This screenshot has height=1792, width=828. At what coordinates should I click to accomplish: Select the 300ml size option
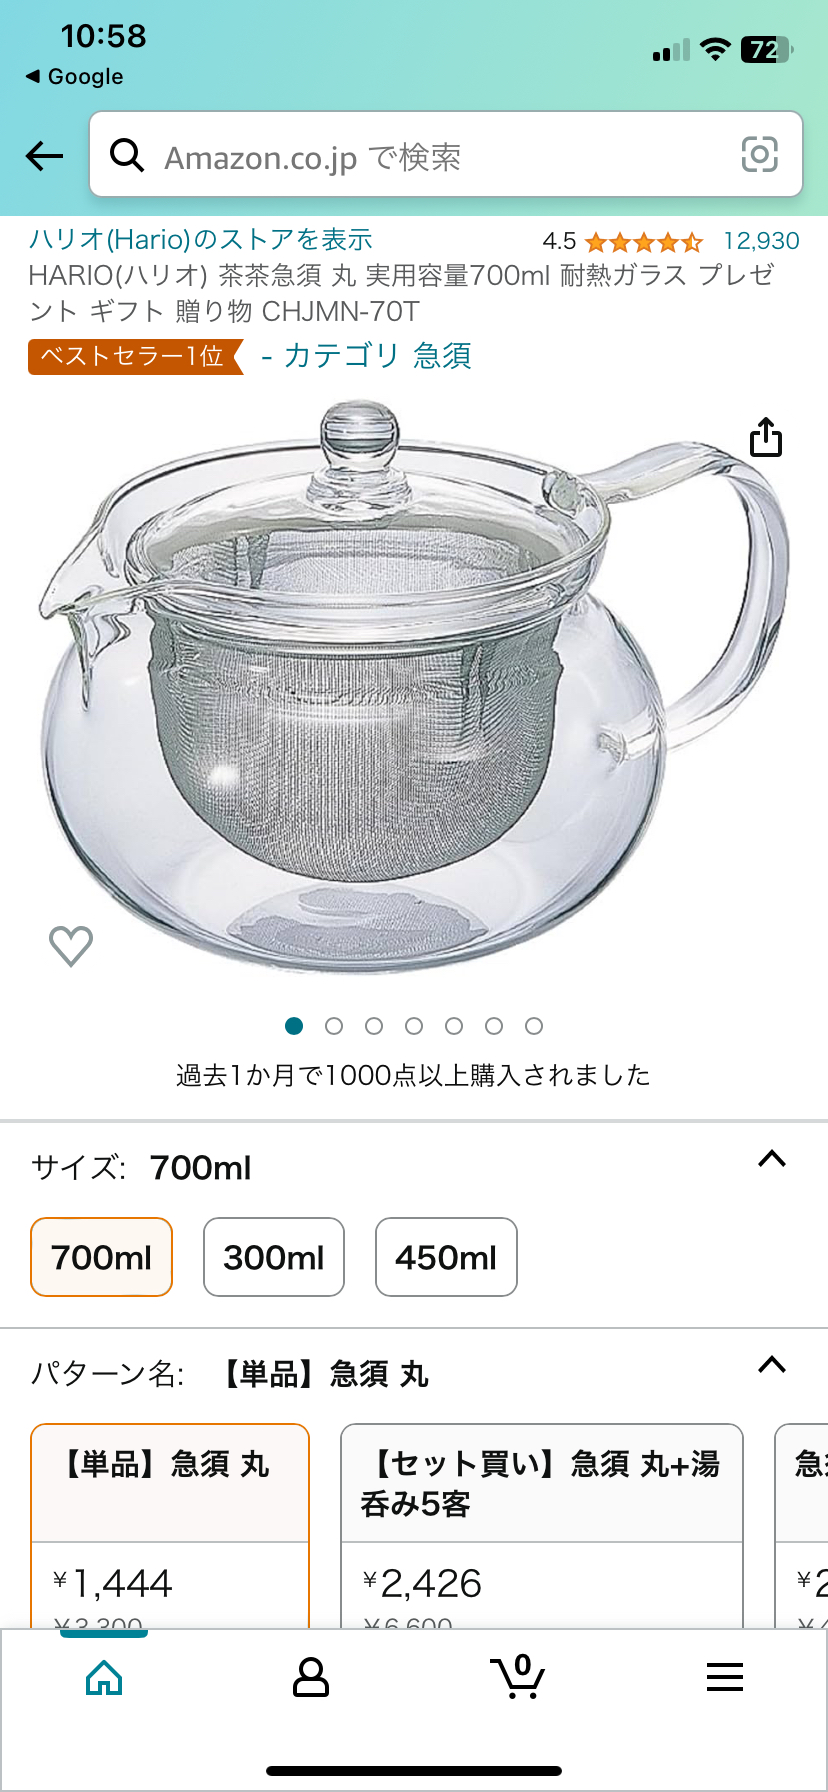point(274,1257)
